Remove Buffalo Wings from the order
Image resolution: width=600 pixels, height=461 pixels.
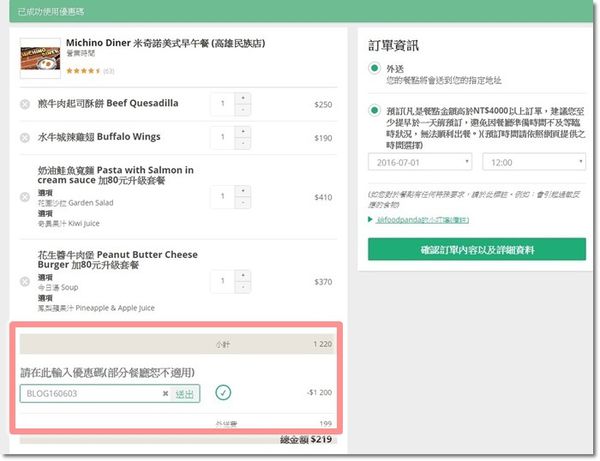point(25,137)
